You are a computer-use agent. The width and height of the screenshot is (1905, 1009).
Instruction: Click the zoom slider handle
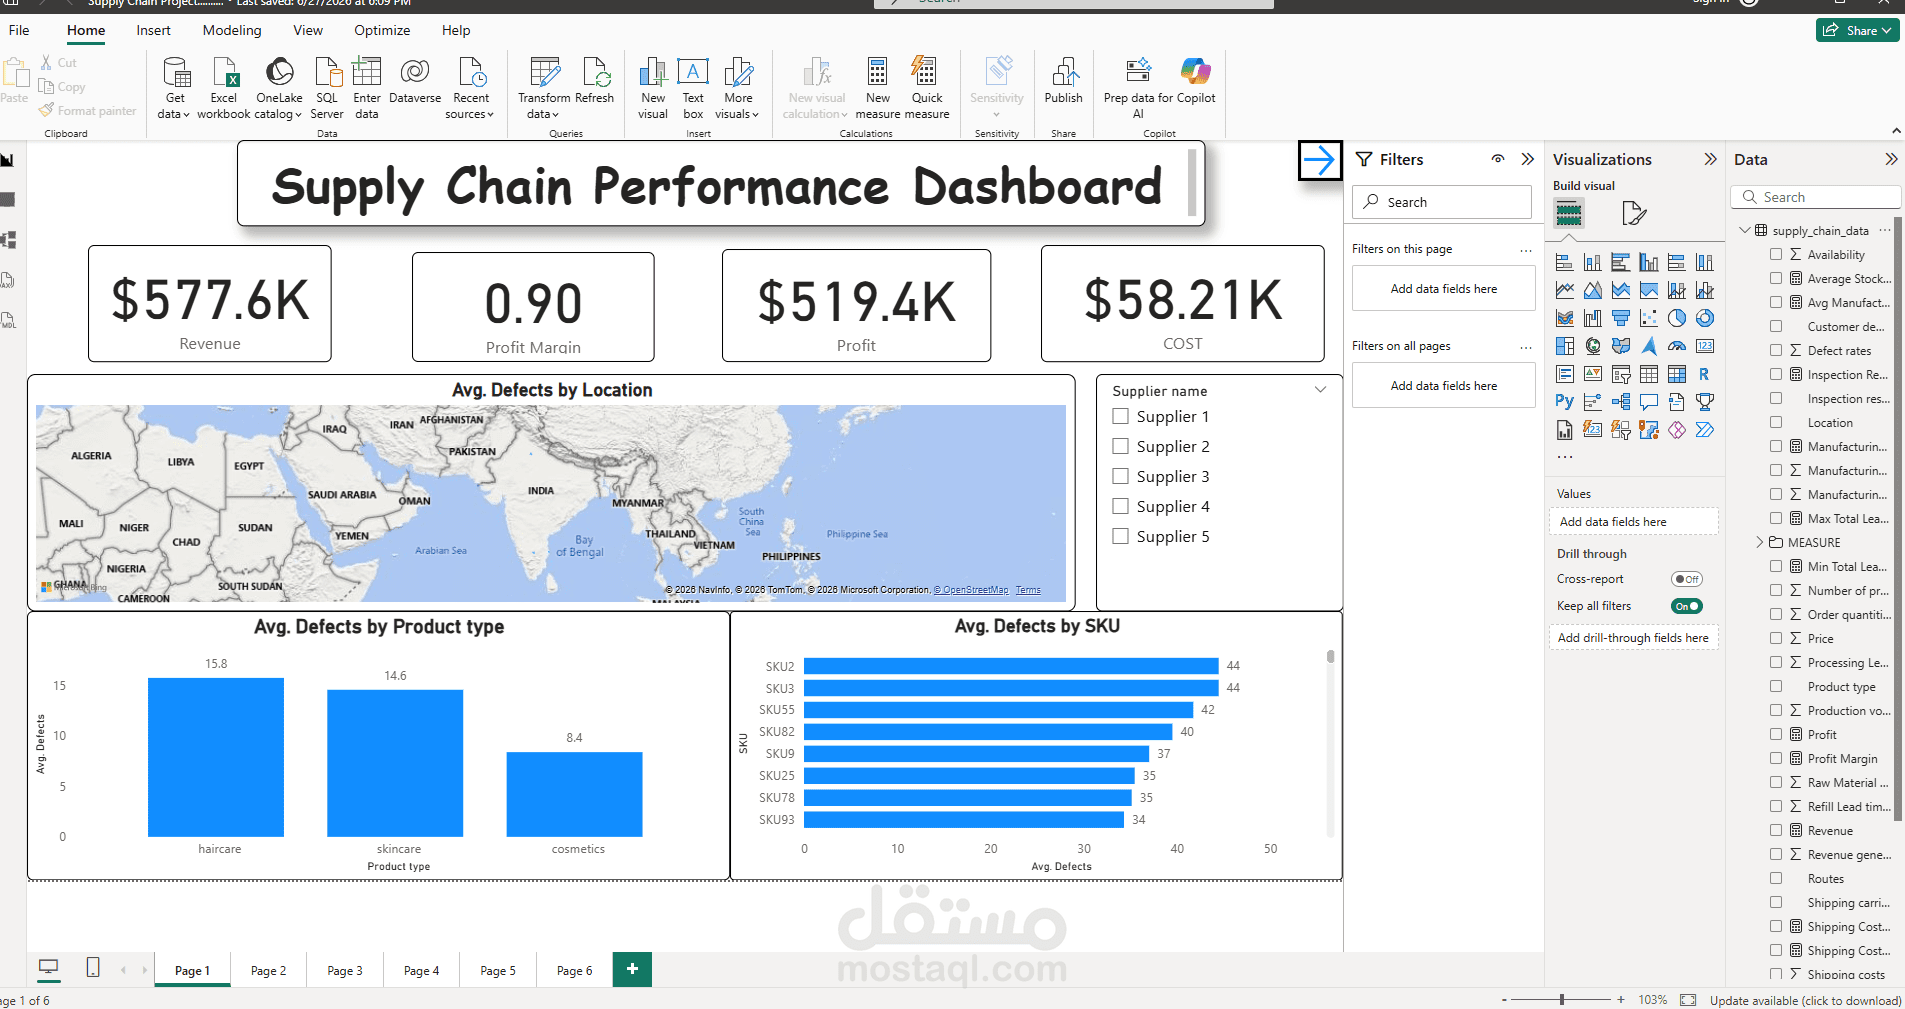[1562, 1000]
